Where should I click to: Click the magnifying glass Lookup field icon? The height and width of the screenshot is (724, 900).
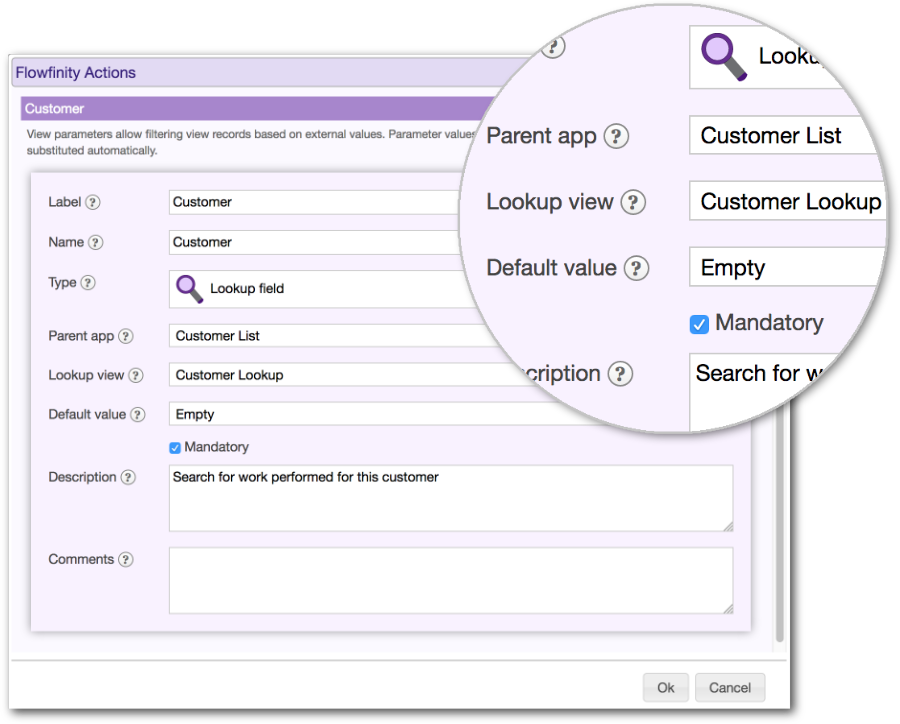pos(188,289)
